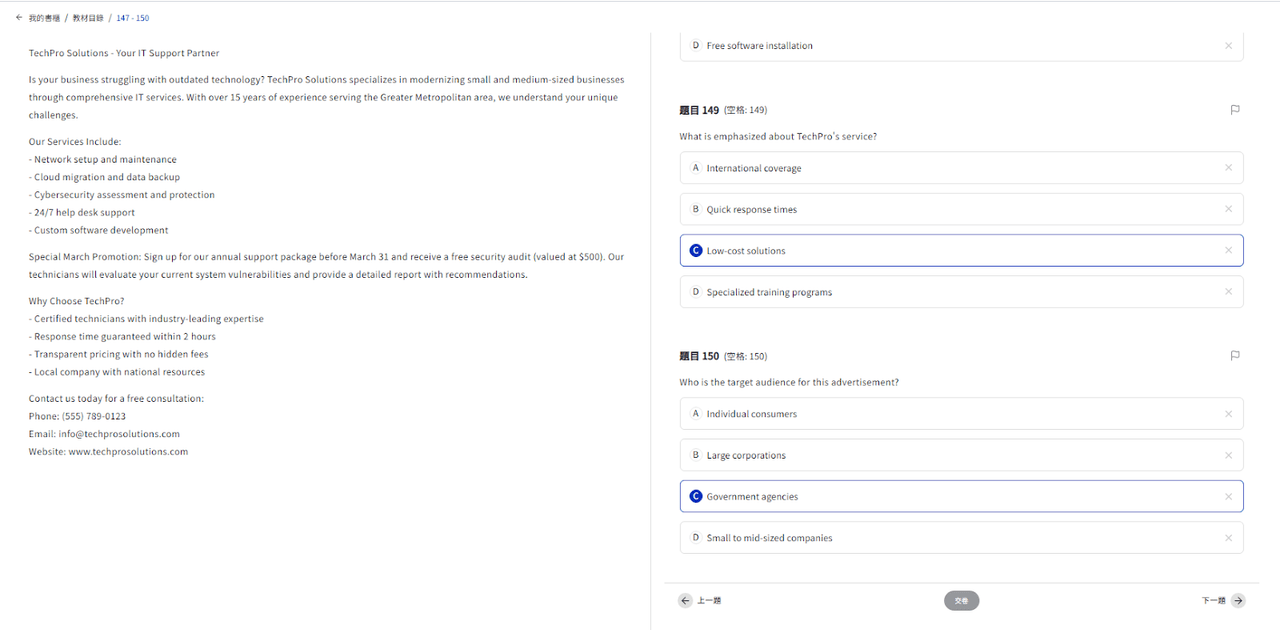Eliminate 'Large corporations' using its X icon

pyautogui.click(x=1228, y=455)
